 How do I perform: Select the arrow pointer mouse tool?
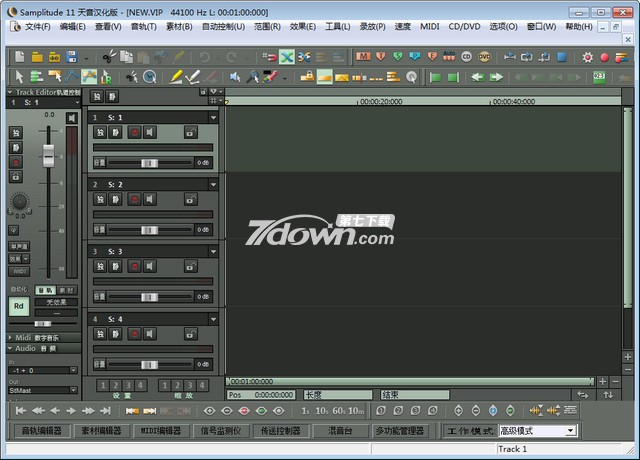pyautogui.click(x=19, y=76)
